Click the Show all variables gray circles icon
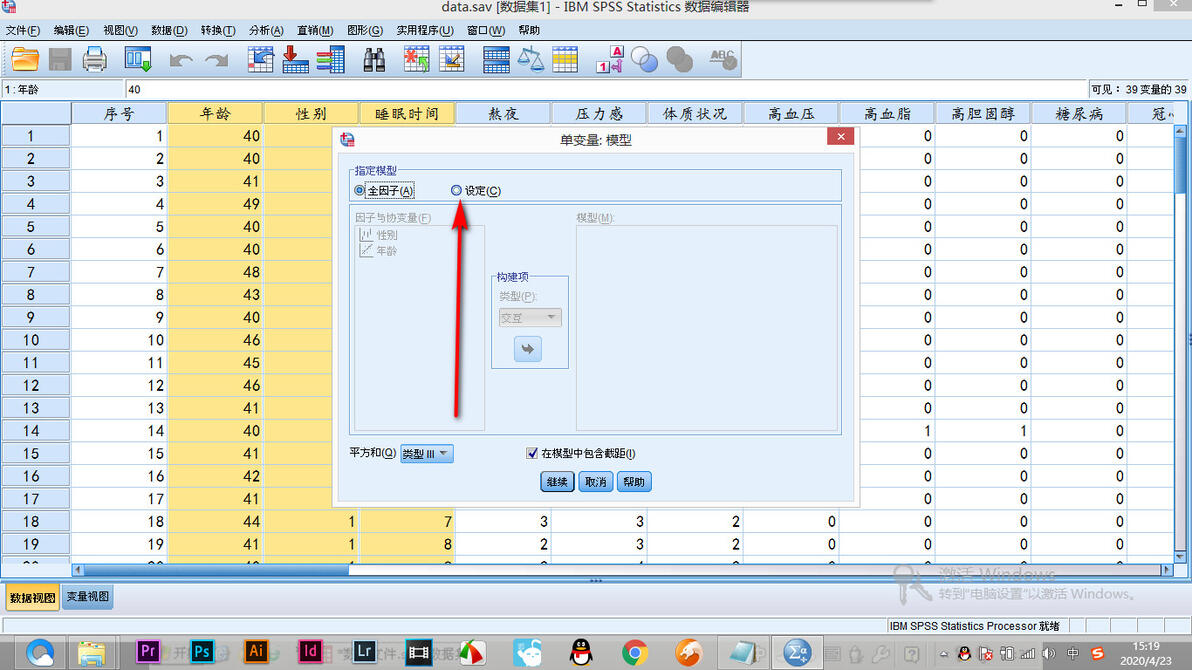The width and height of the screenshot is (1192, 670). pyautogui.click(x=679, y=59)
